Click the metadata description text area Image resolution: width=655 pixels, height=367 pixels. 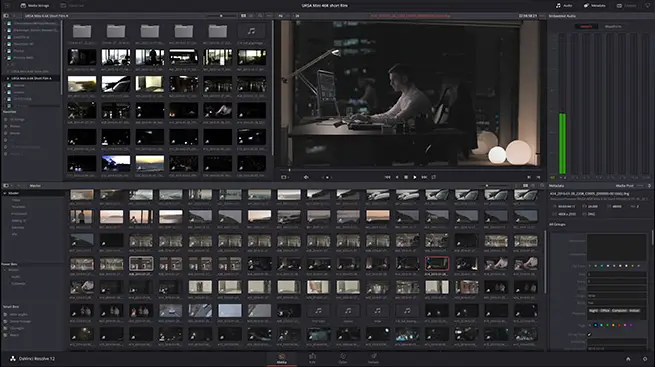tap(616, 247)
